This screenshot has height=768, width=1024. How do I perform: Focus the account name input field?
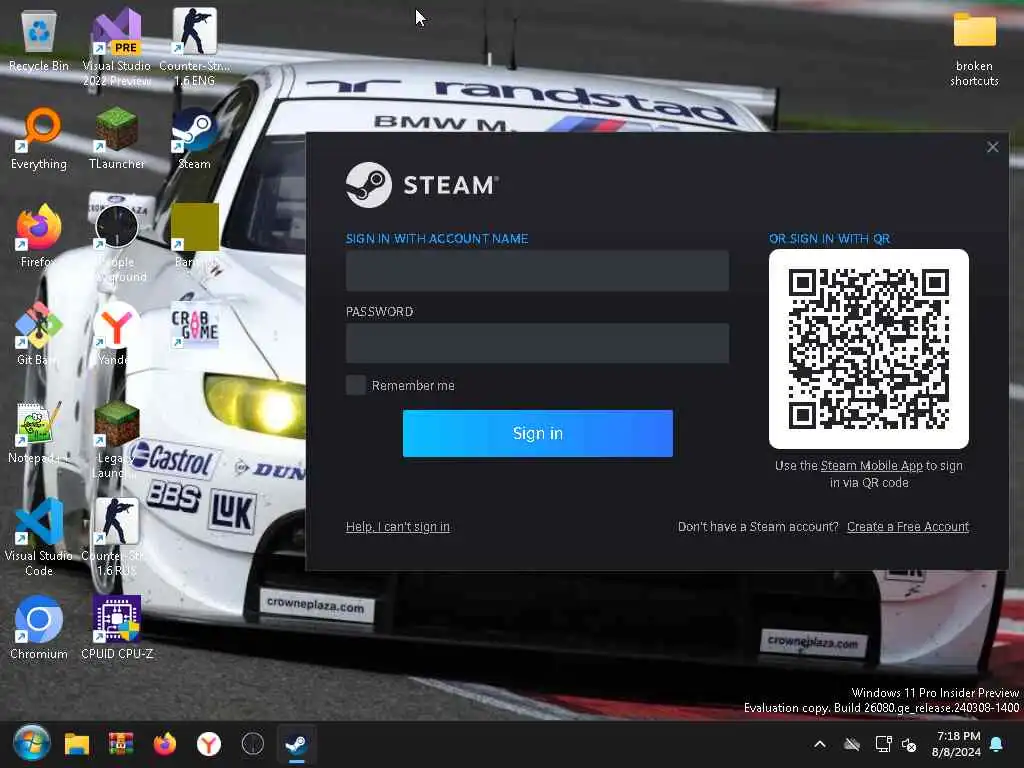(x=537, y=270)
